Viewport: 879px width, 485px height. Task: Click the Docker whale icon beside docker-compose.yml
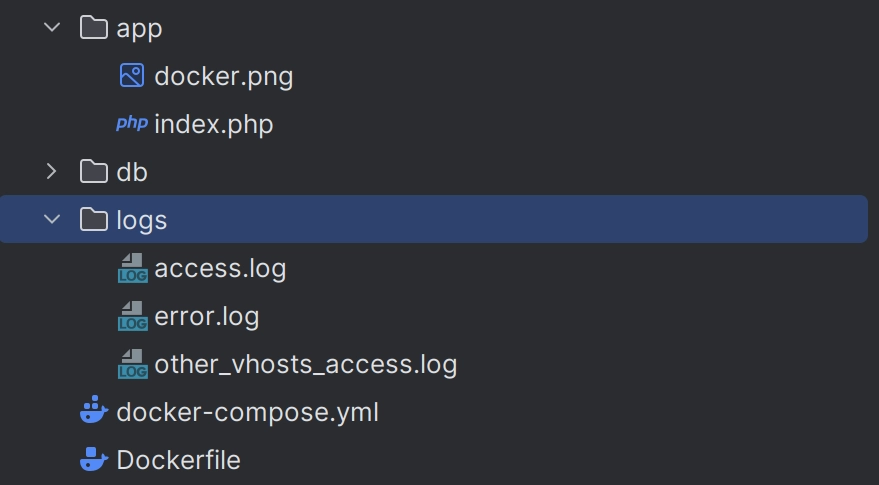[x=93, y=411]
